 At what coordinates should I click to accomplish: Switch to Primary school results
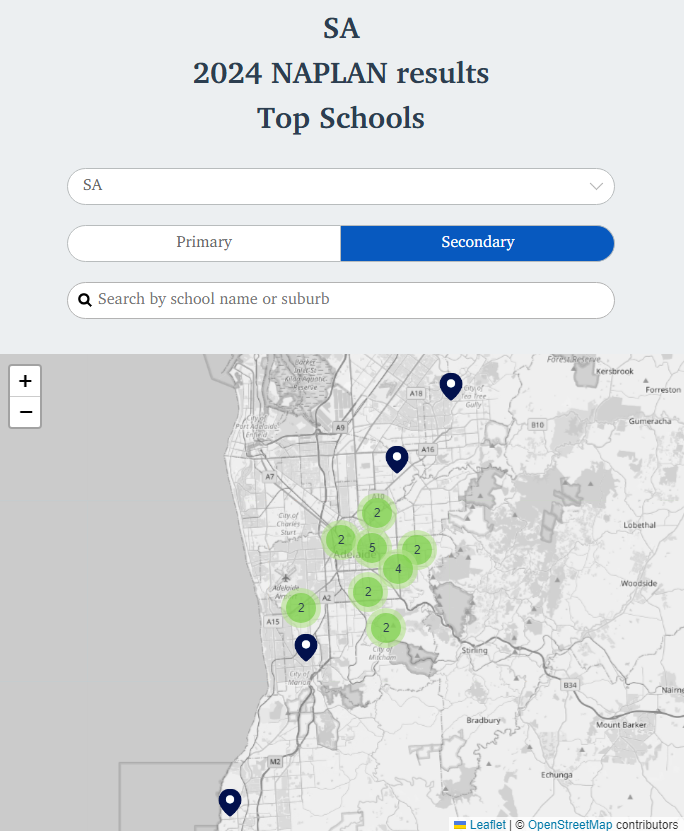pos(204,243)
